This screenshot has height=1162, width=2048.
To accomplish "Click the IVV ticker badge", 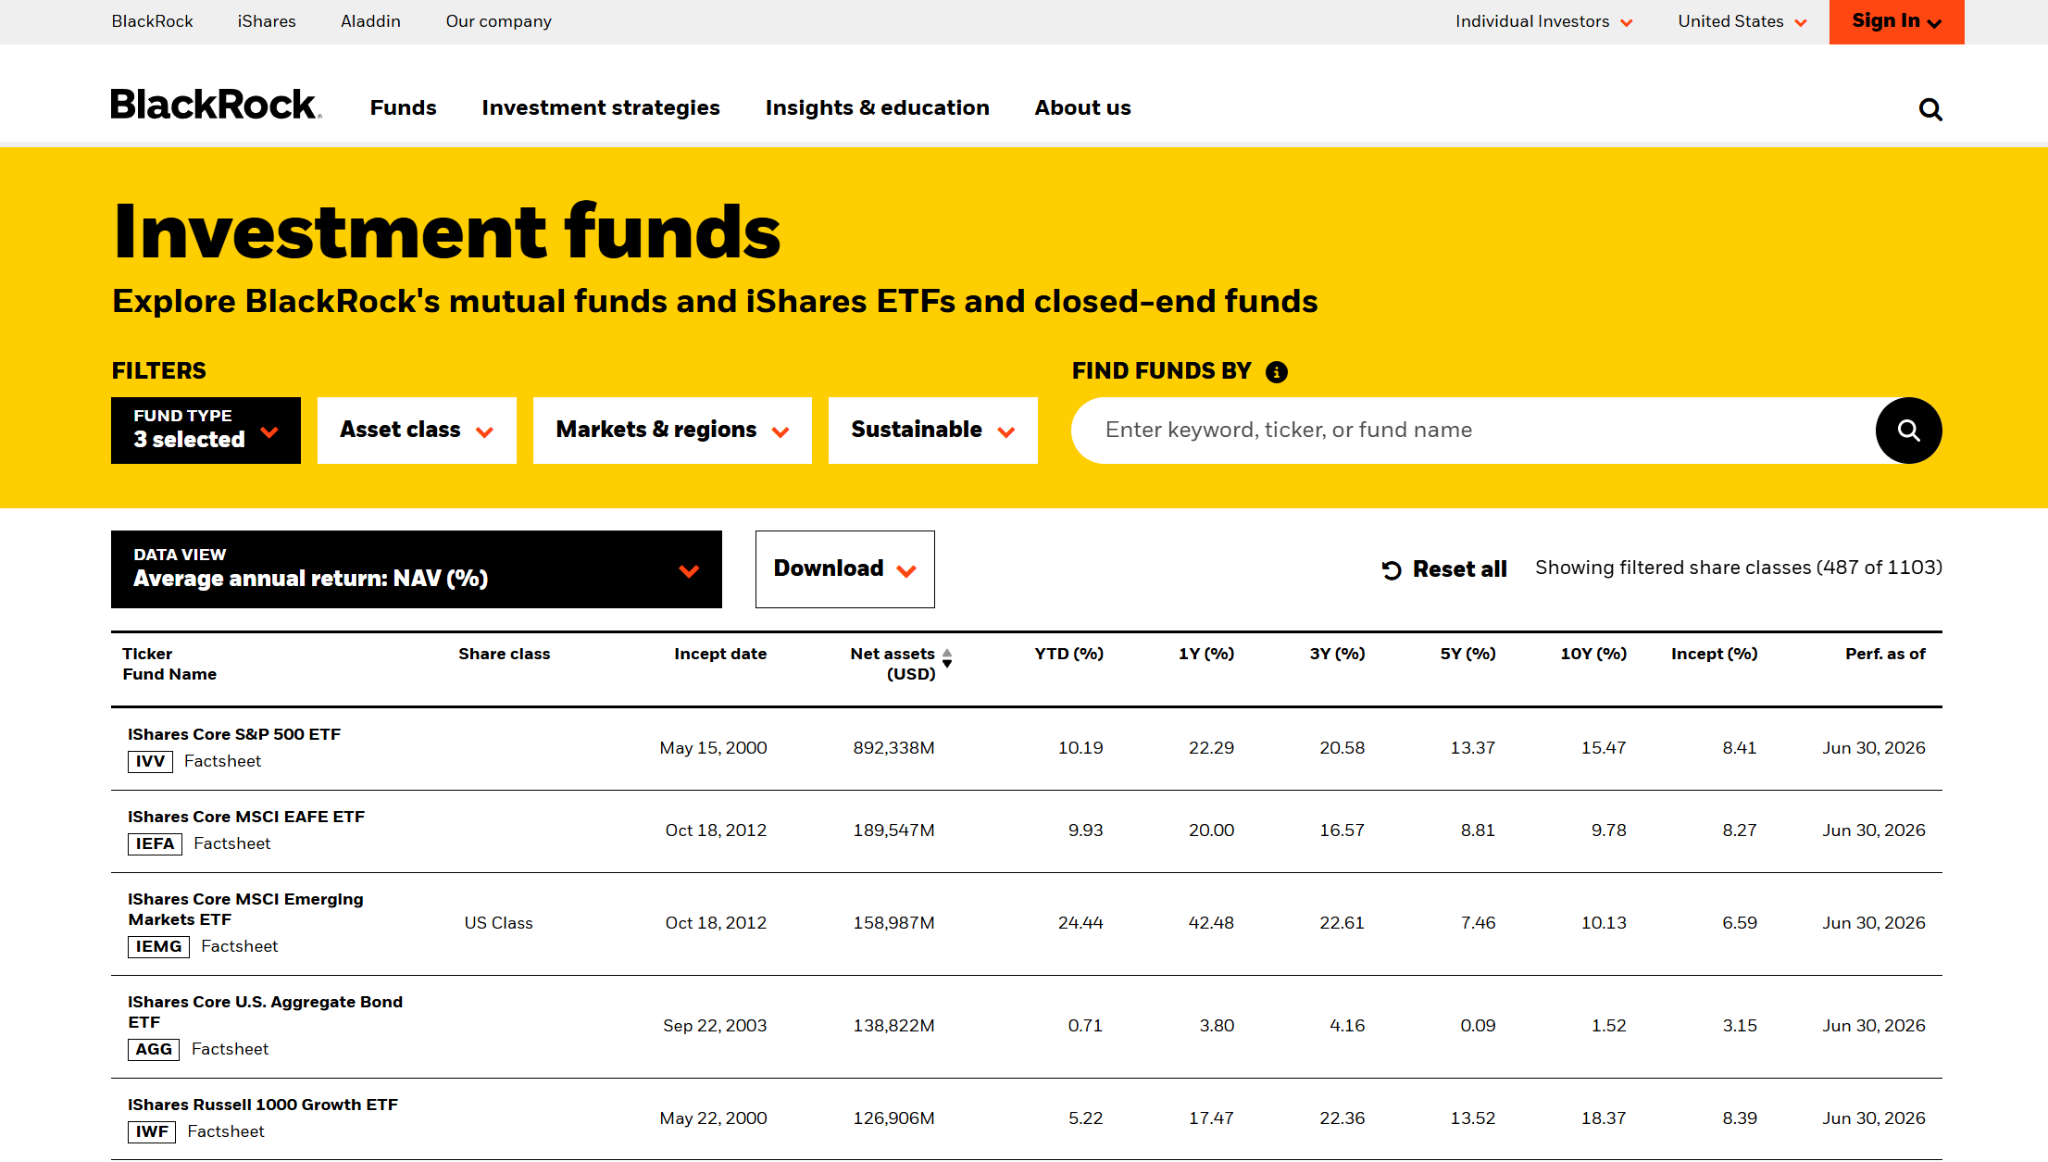I will (x=150, y=762).
